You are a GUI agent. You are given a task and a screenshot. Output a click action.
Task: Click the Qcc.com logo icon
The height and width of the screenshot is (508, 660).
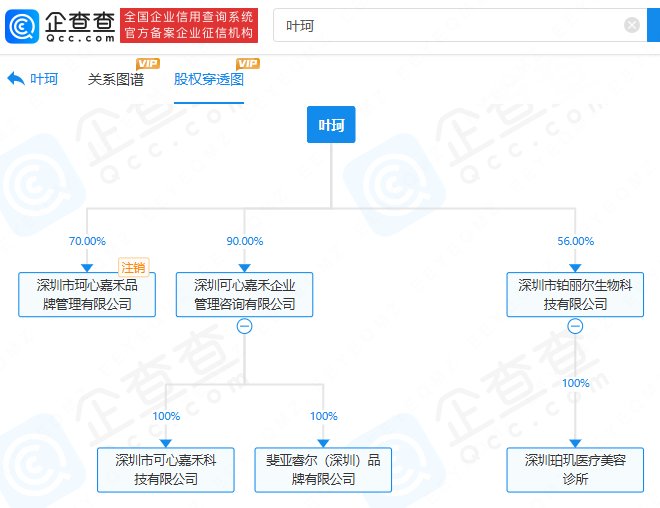tap(22, 26)
